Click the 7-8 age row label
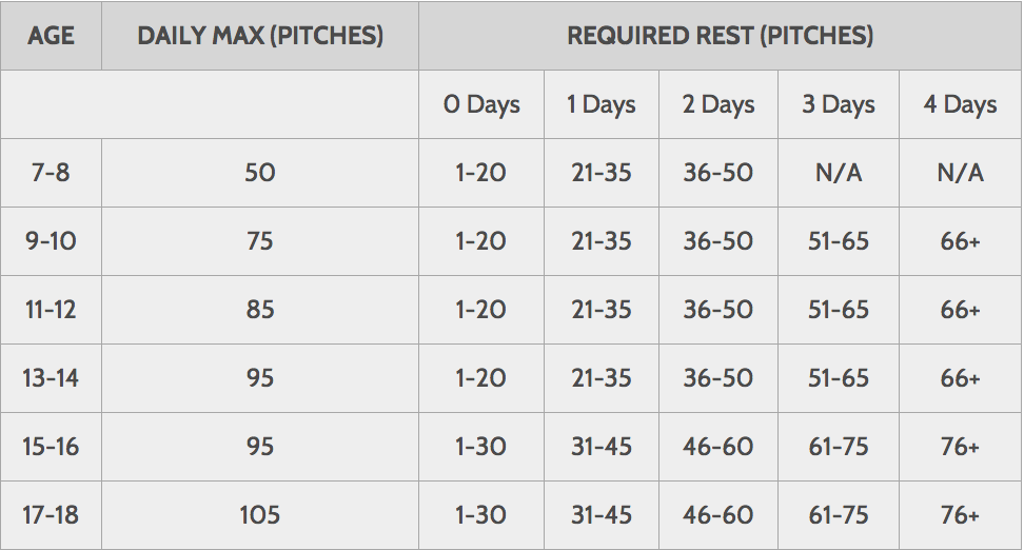 pyautogui.click(x=51, y=173)
